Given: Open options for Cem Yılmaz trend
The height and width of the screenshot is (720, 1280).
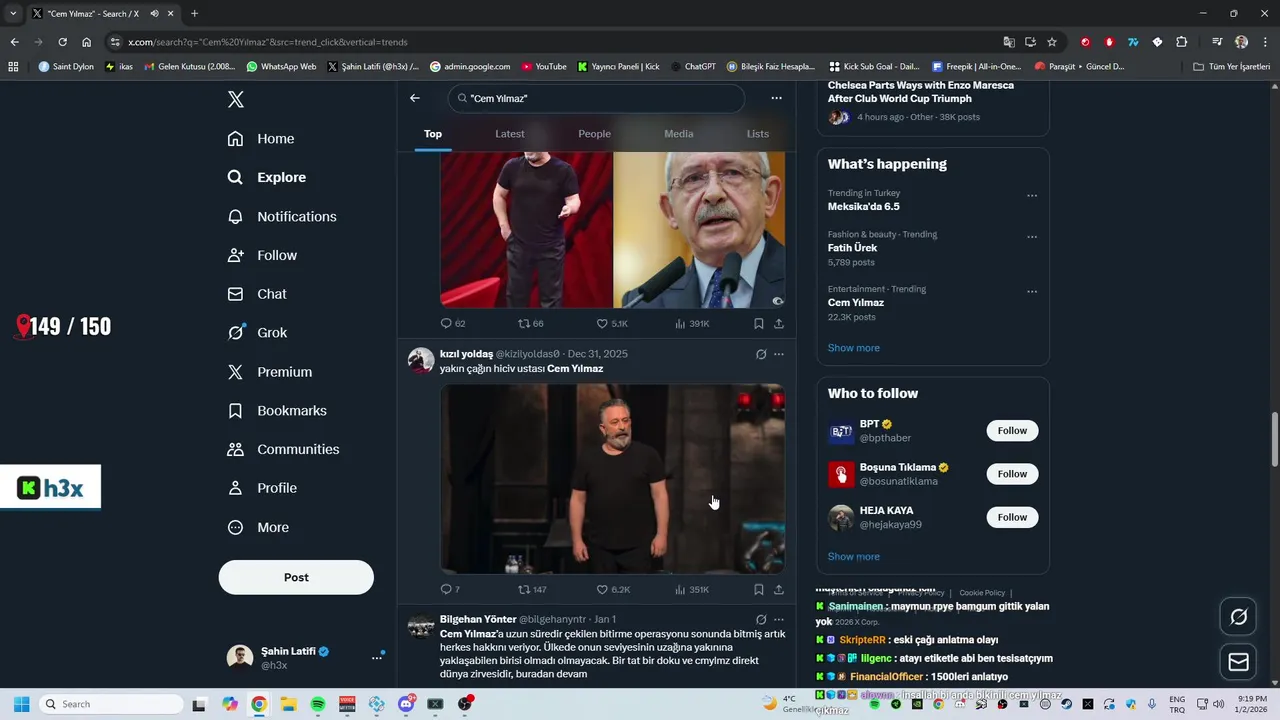Looking at the screenshot, I should click(1032, 292).
